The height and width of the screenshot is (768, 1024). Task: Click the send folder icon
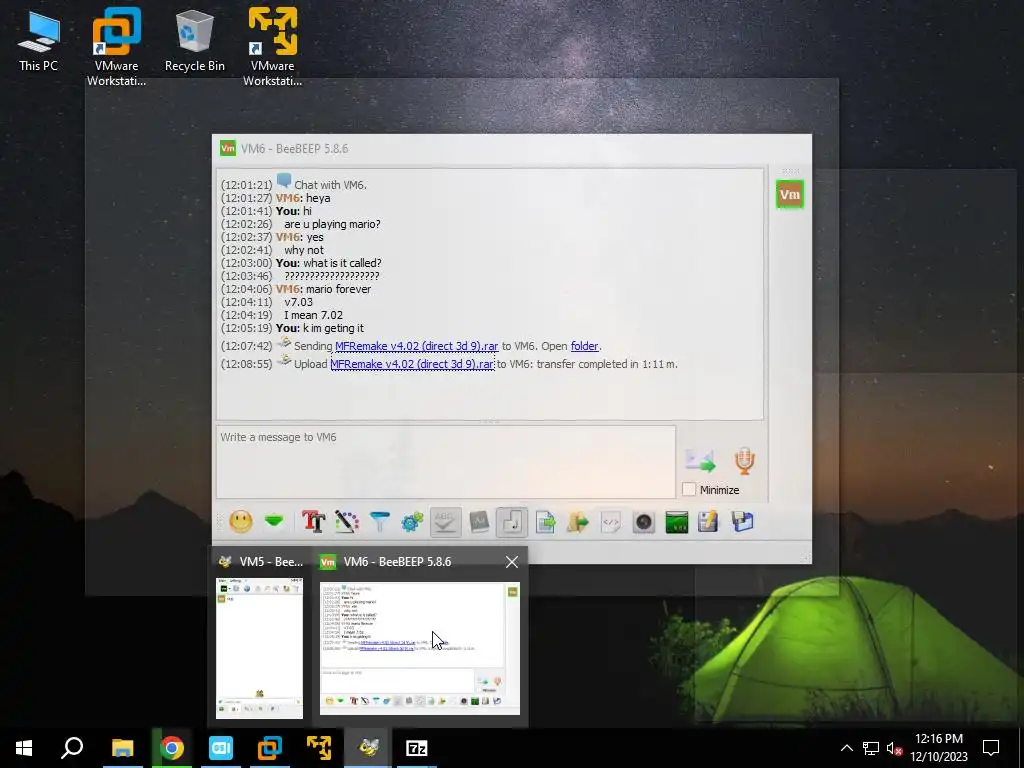(x=578, y=522)
